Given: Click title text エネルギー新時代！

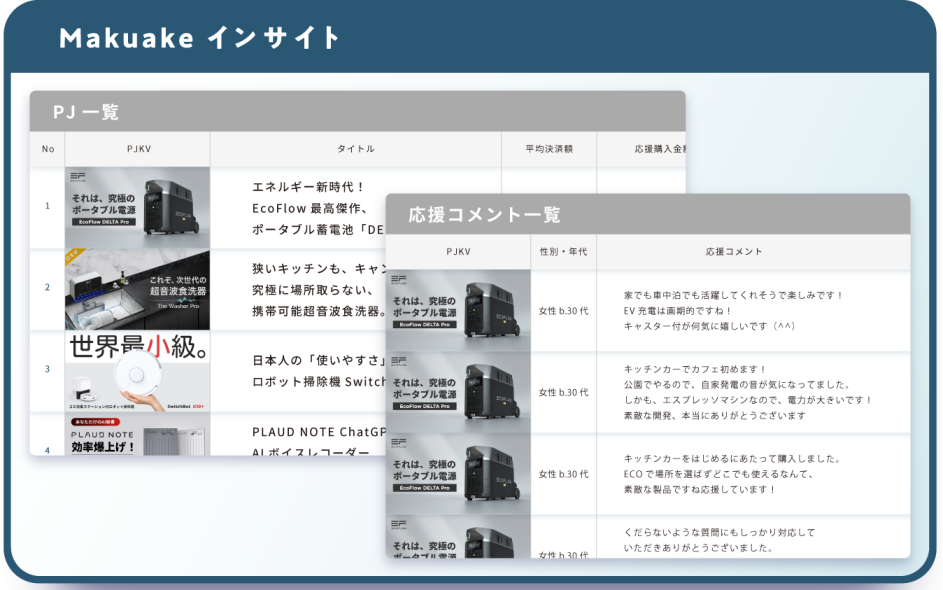Looking at the screenshot, I should 309,187.
